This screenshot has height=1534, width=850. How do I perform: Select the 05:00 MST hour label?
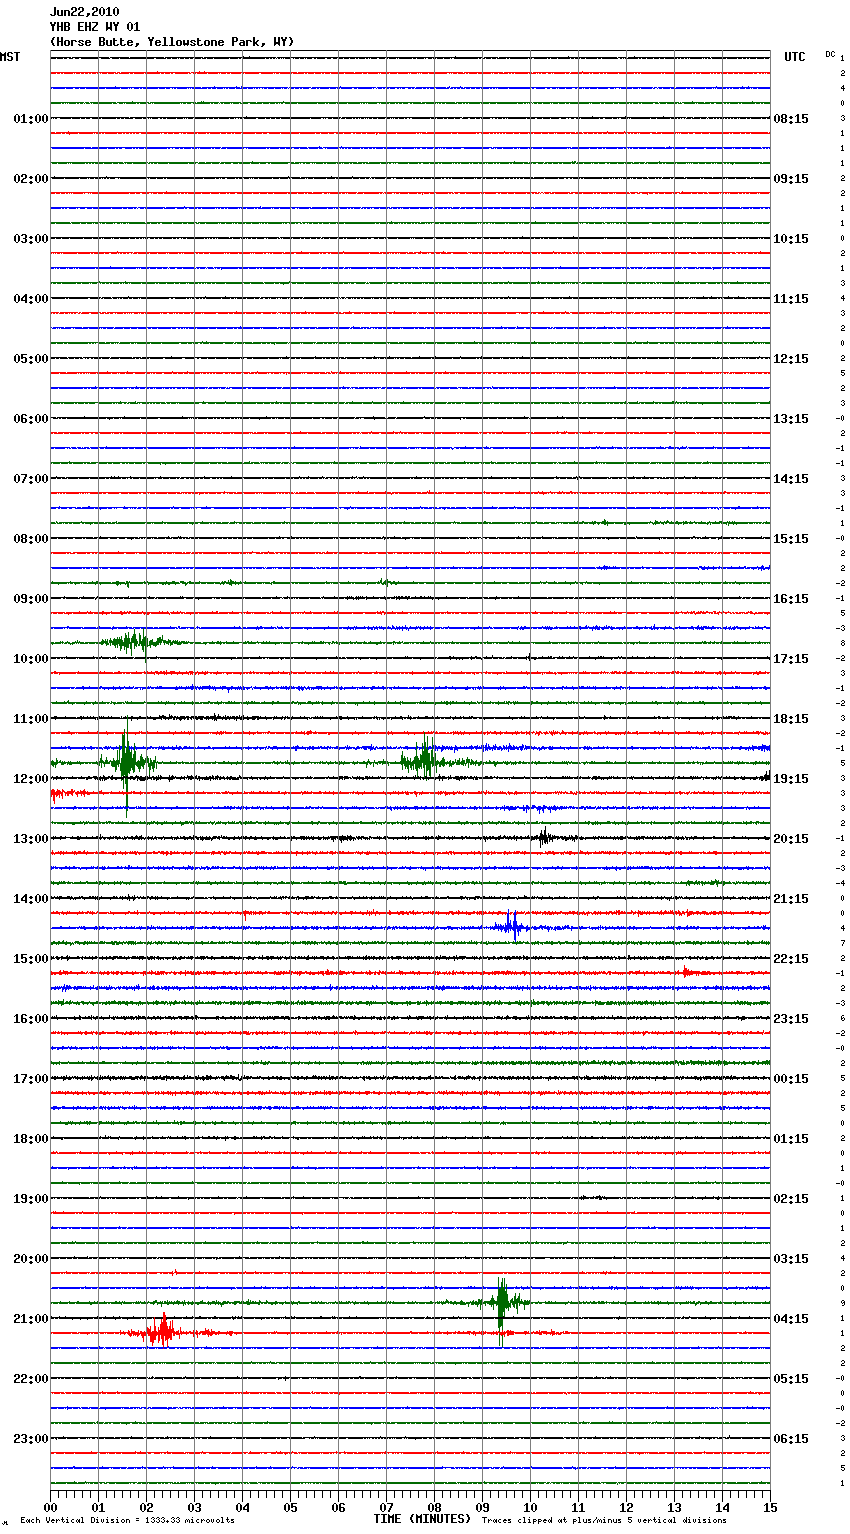pos(31,359)
